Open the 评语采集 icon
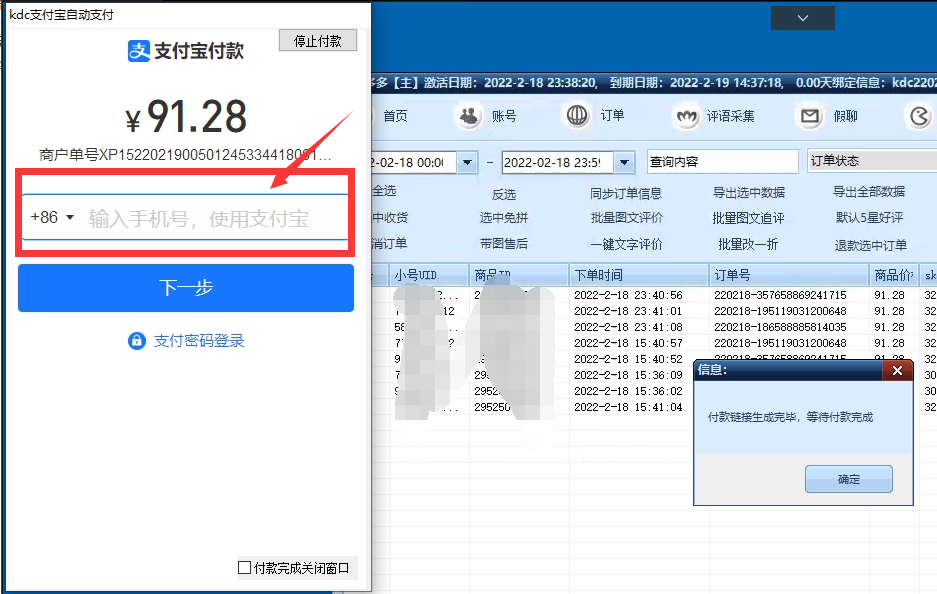Viewport: 937px width, 594px height. [x=686, y=116]
